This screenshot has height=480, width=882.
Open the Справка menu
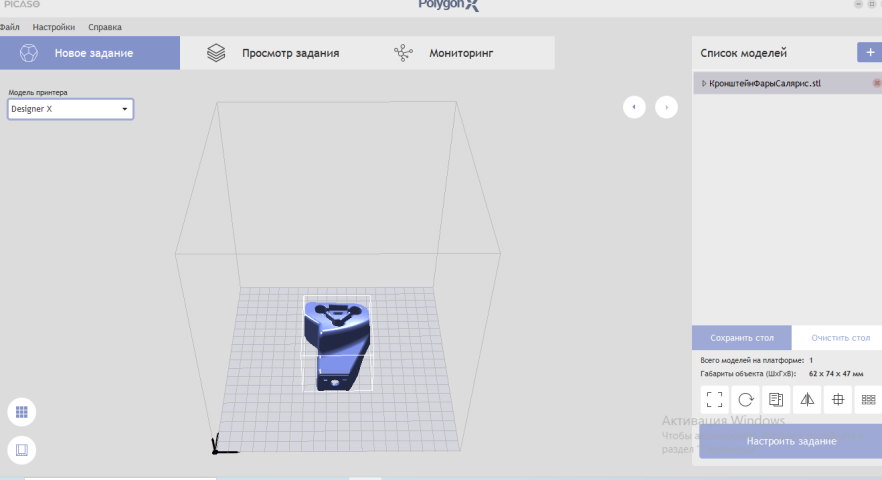[x=105, y=27]
